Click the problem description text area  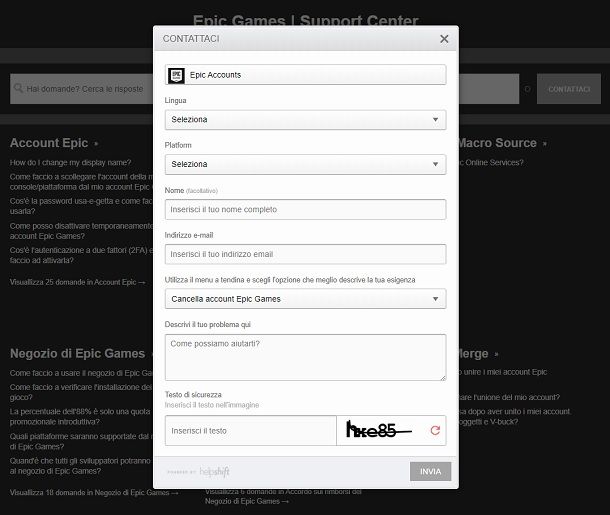pyautogui.click(x=305, y=357)
